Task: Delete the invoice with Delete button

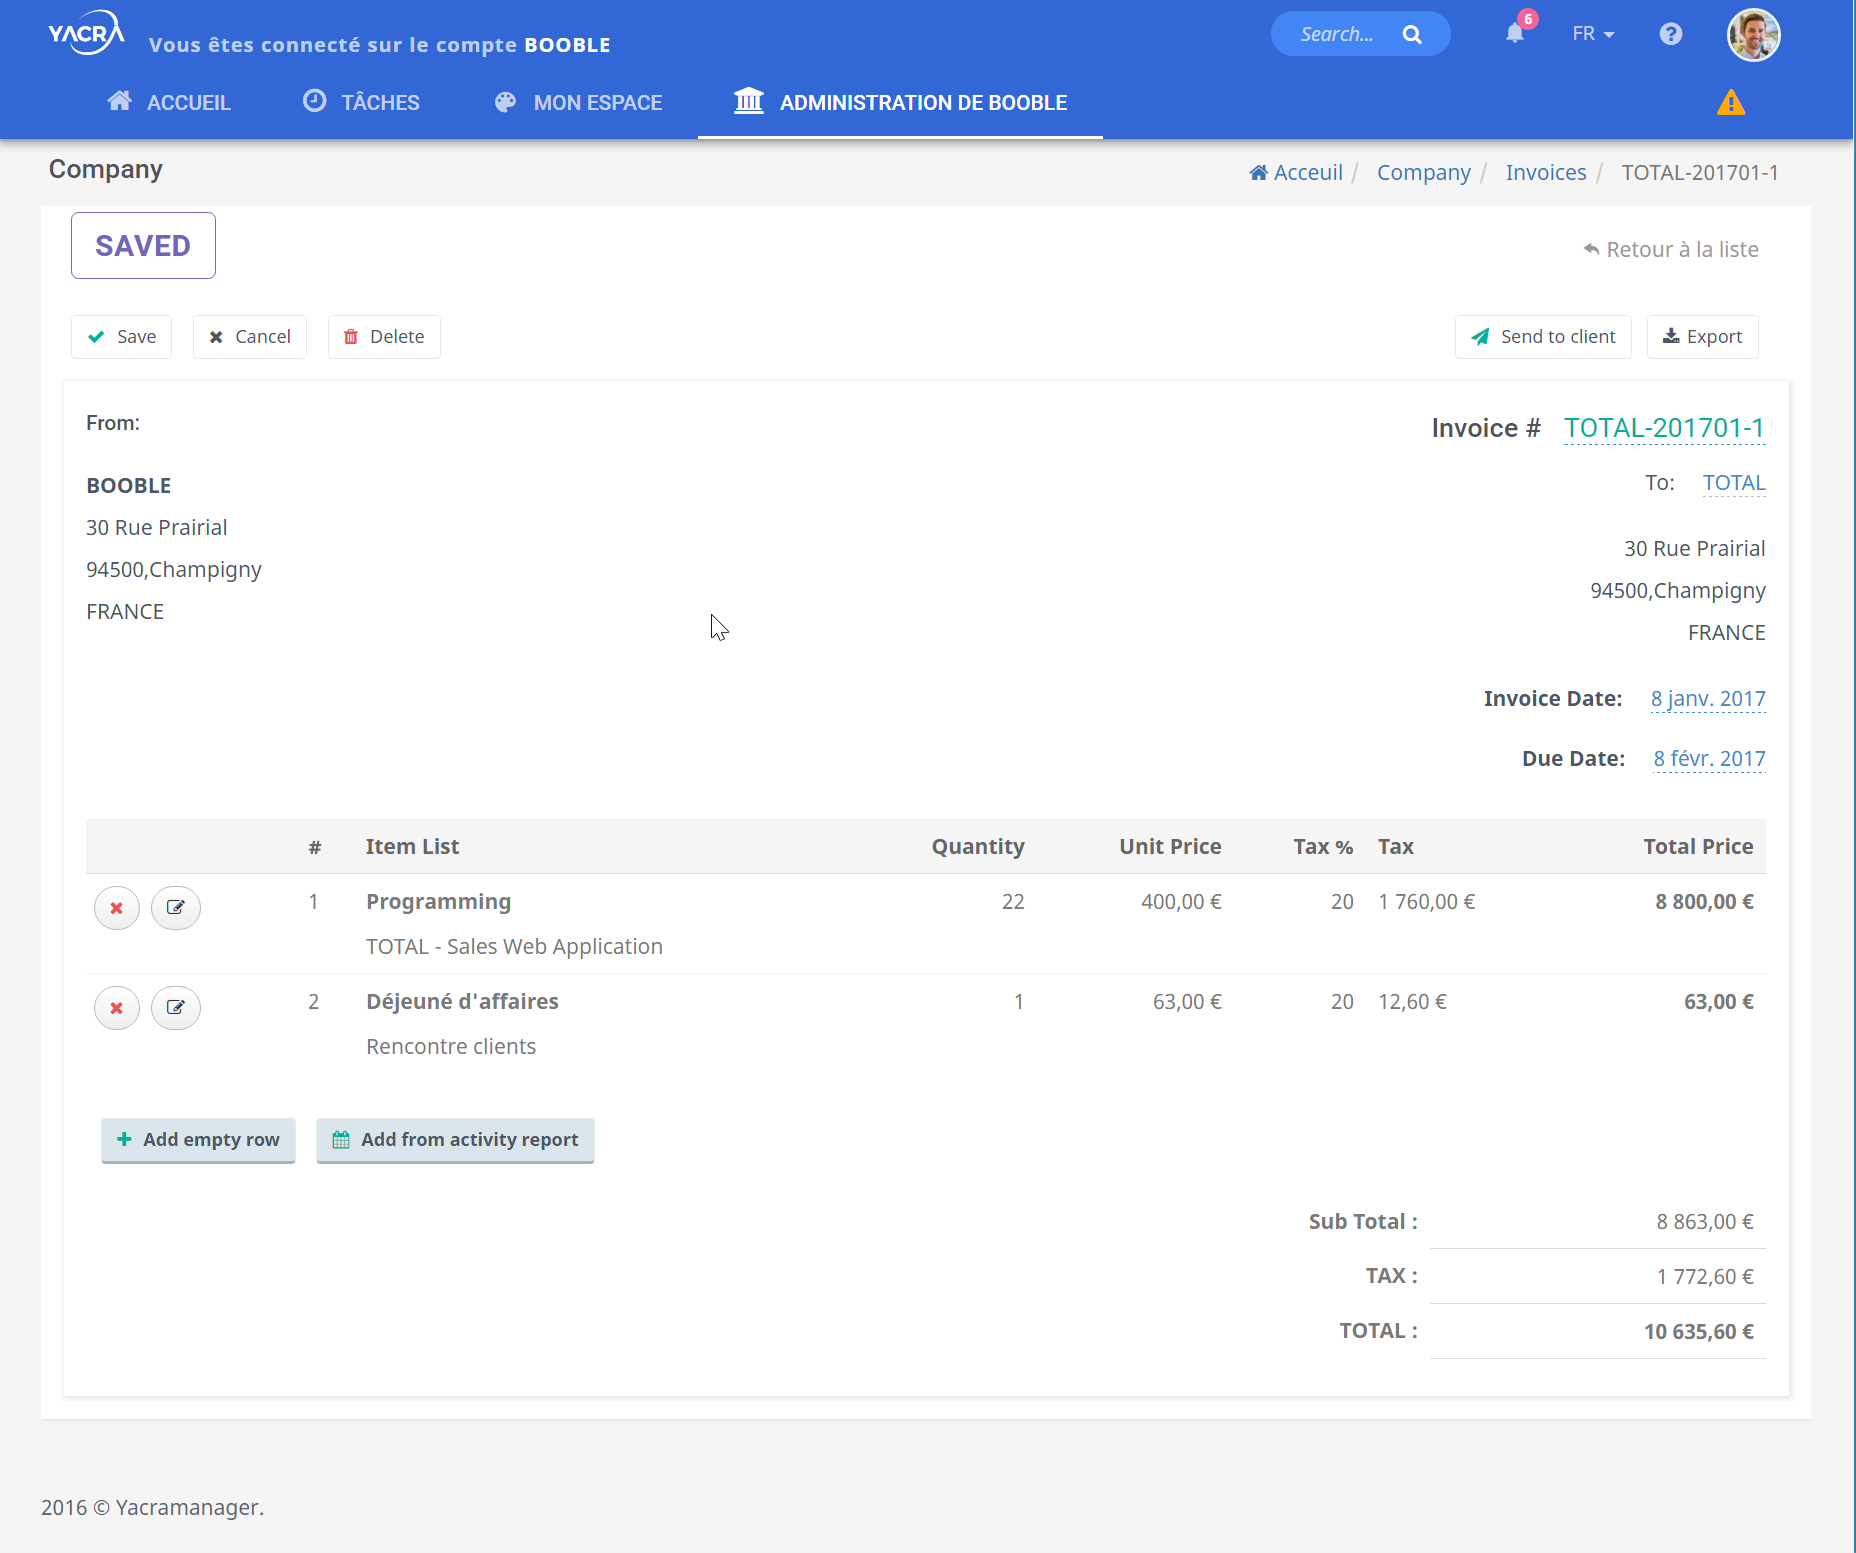Action: pyautogui.click(x=384, y=337)
